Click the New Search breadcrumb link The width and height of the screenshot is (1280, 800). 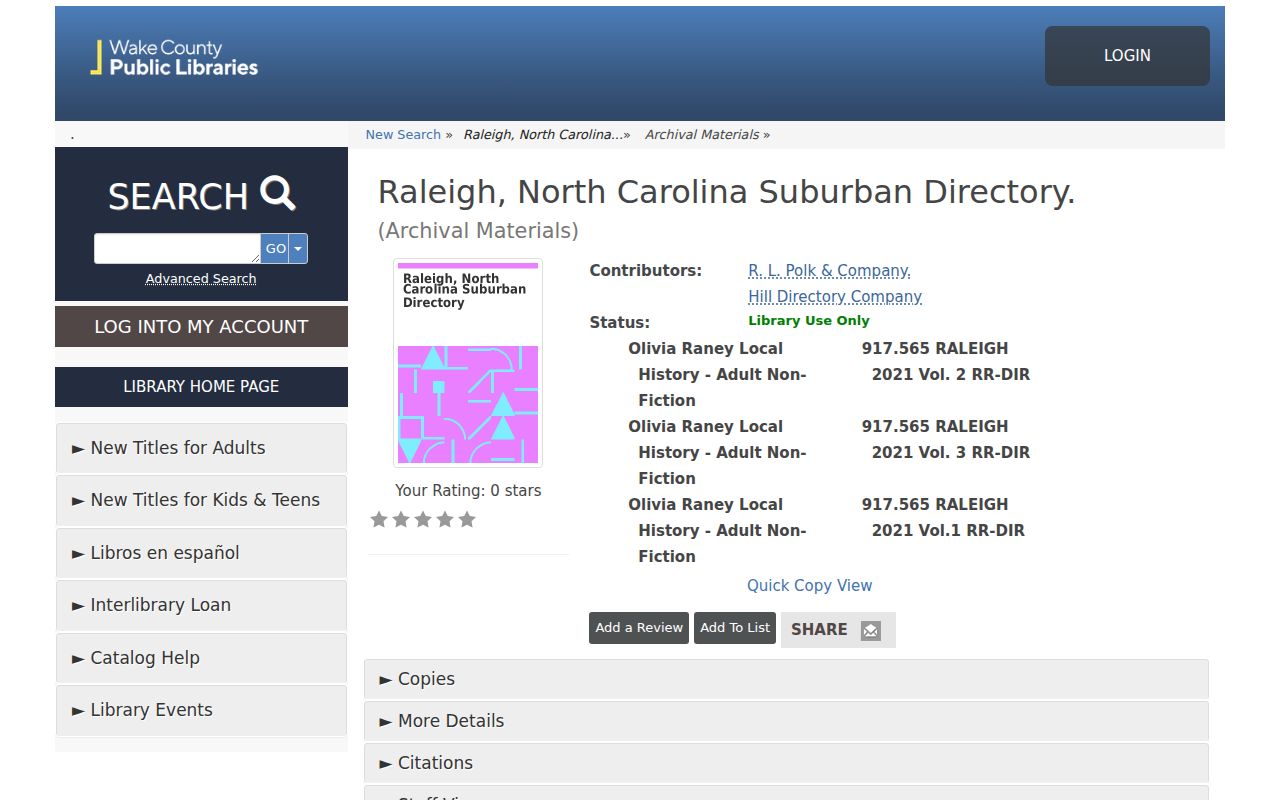tap(403, 135)
